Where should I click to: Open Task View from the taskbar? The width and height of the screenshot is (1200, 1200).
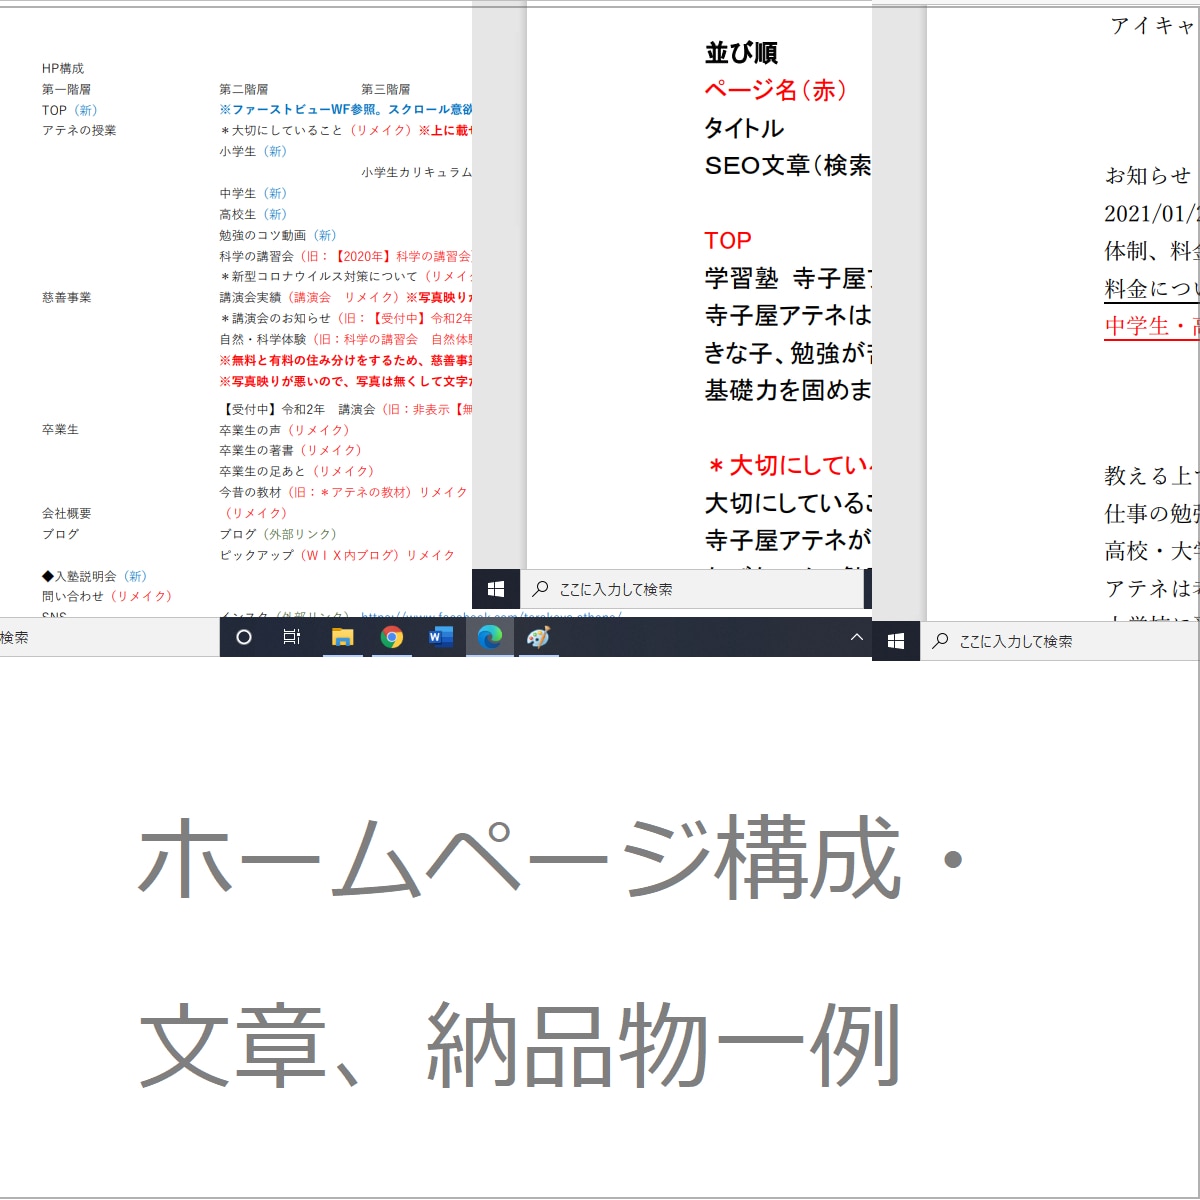pyautogui.click(x=292, y=637)
